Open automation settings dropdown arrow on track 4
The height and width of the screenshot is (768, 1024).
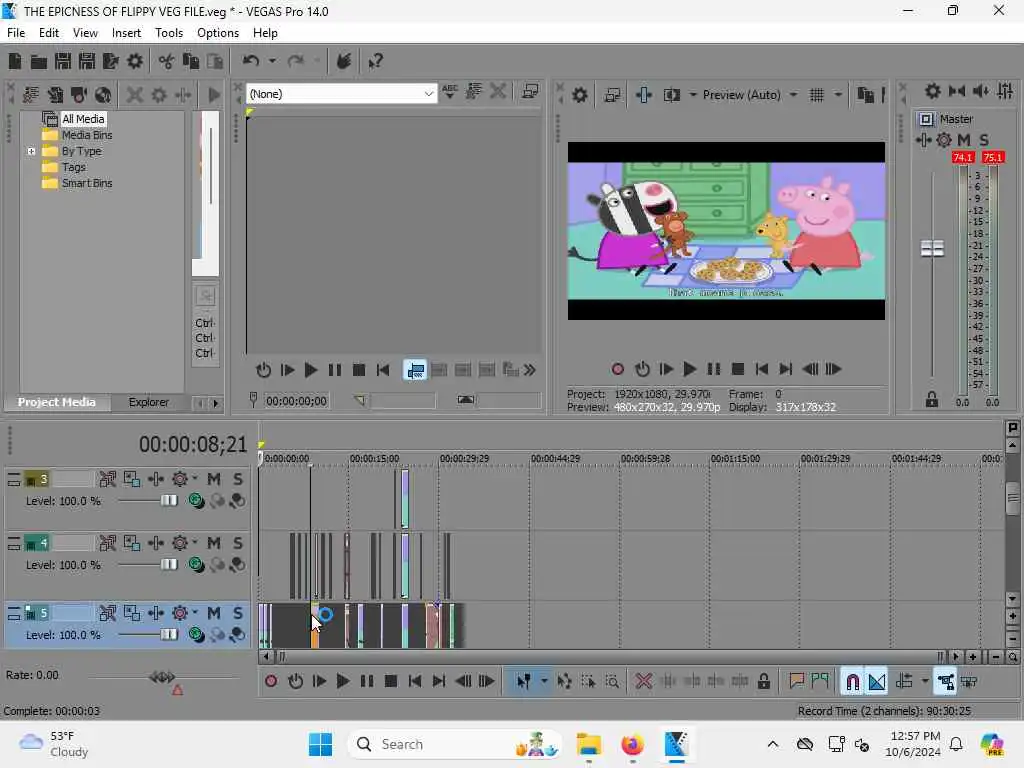(195, 542)
